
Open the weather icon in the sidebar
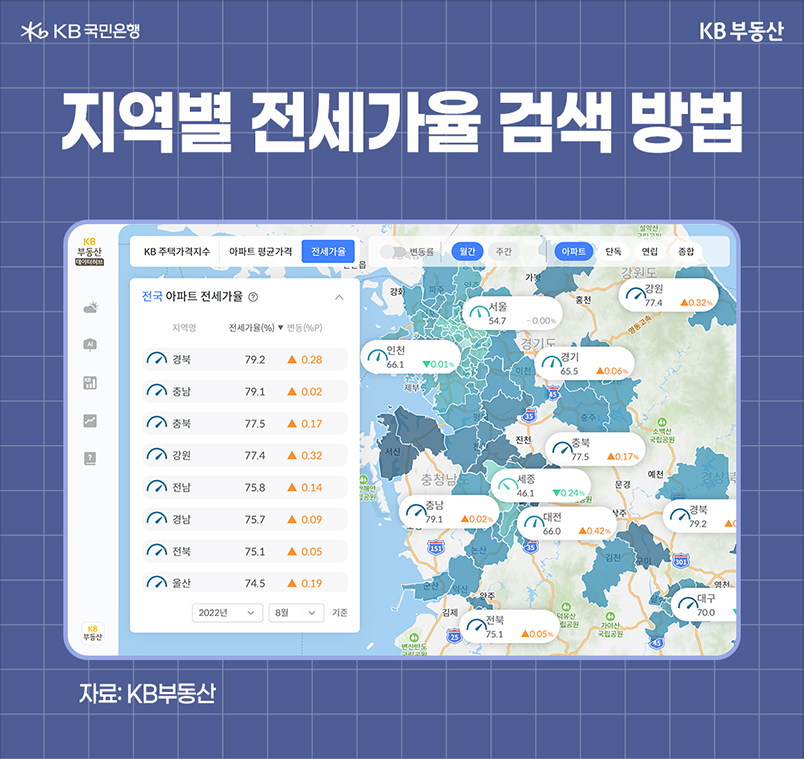(x=91, y=308)
